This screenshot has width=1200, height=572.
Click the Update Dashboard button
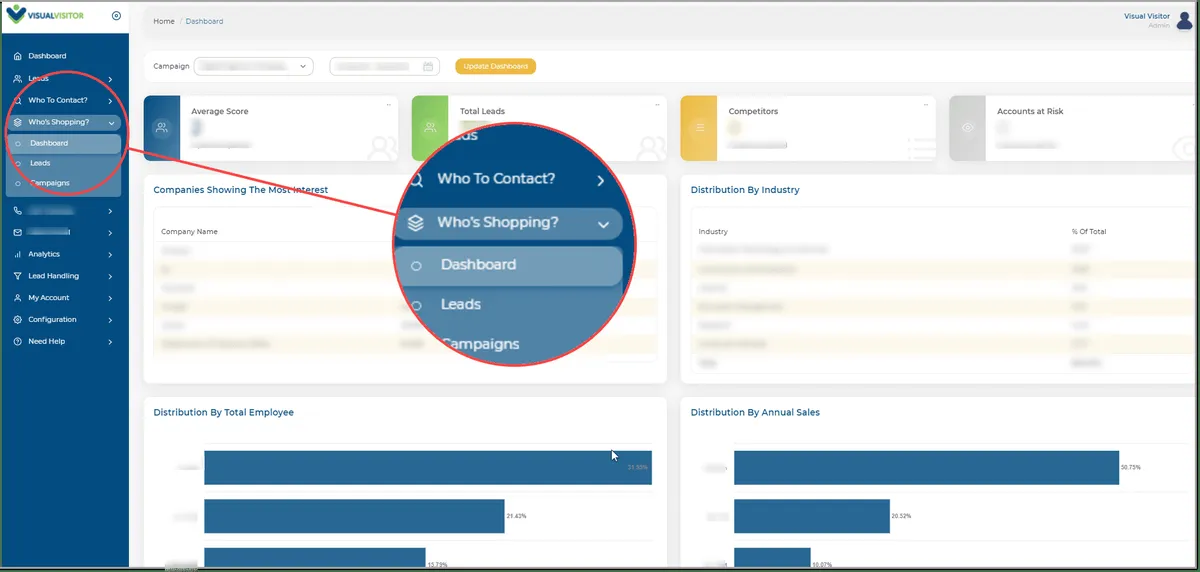coord(496,66)
